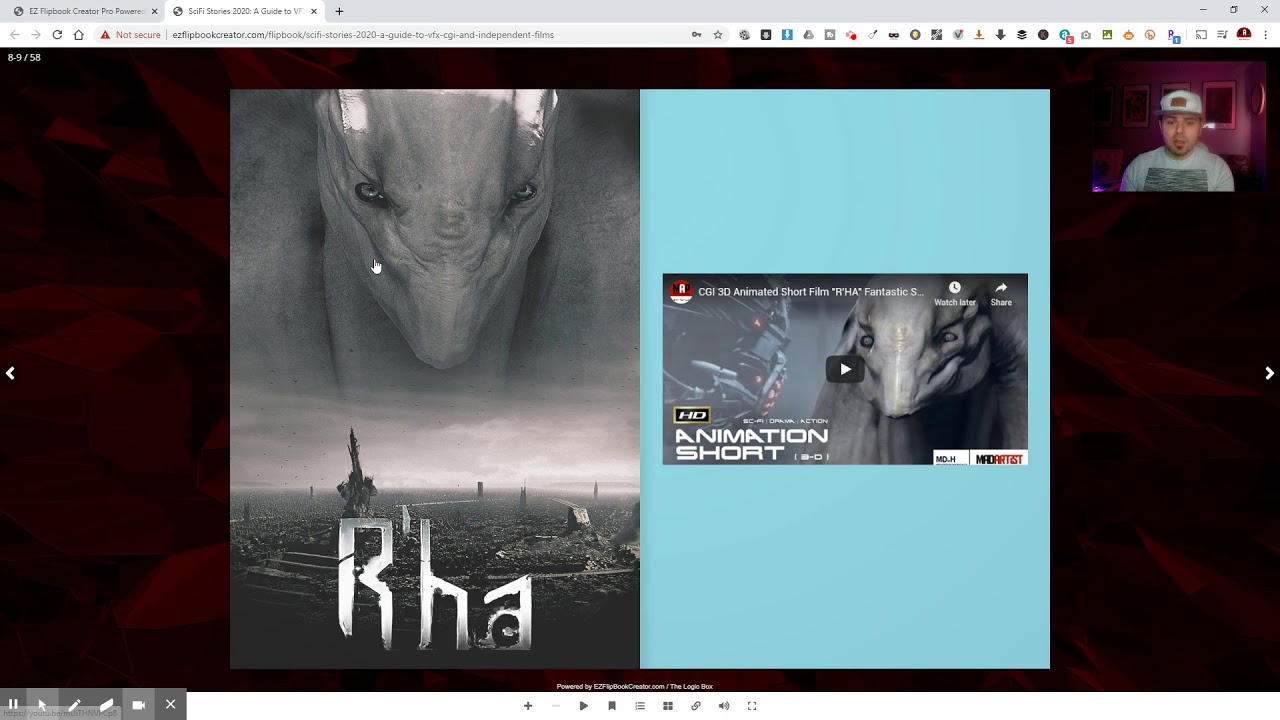Click Share on the embedded video
The height and width of the screenshot is (720, 1280).
(x=1001, y=294)
